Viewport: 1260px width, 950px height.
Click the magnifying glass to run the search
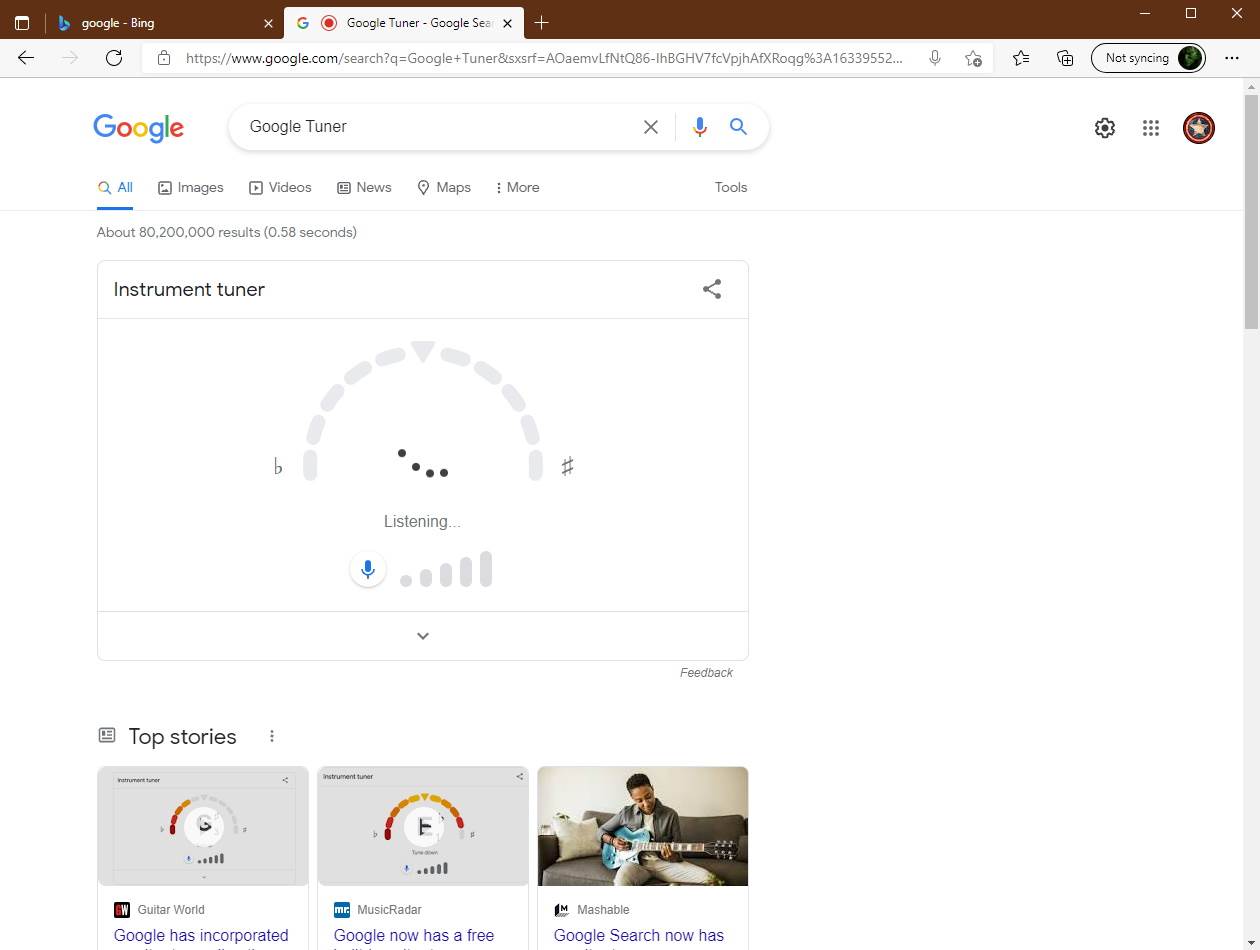pos(738,126)
